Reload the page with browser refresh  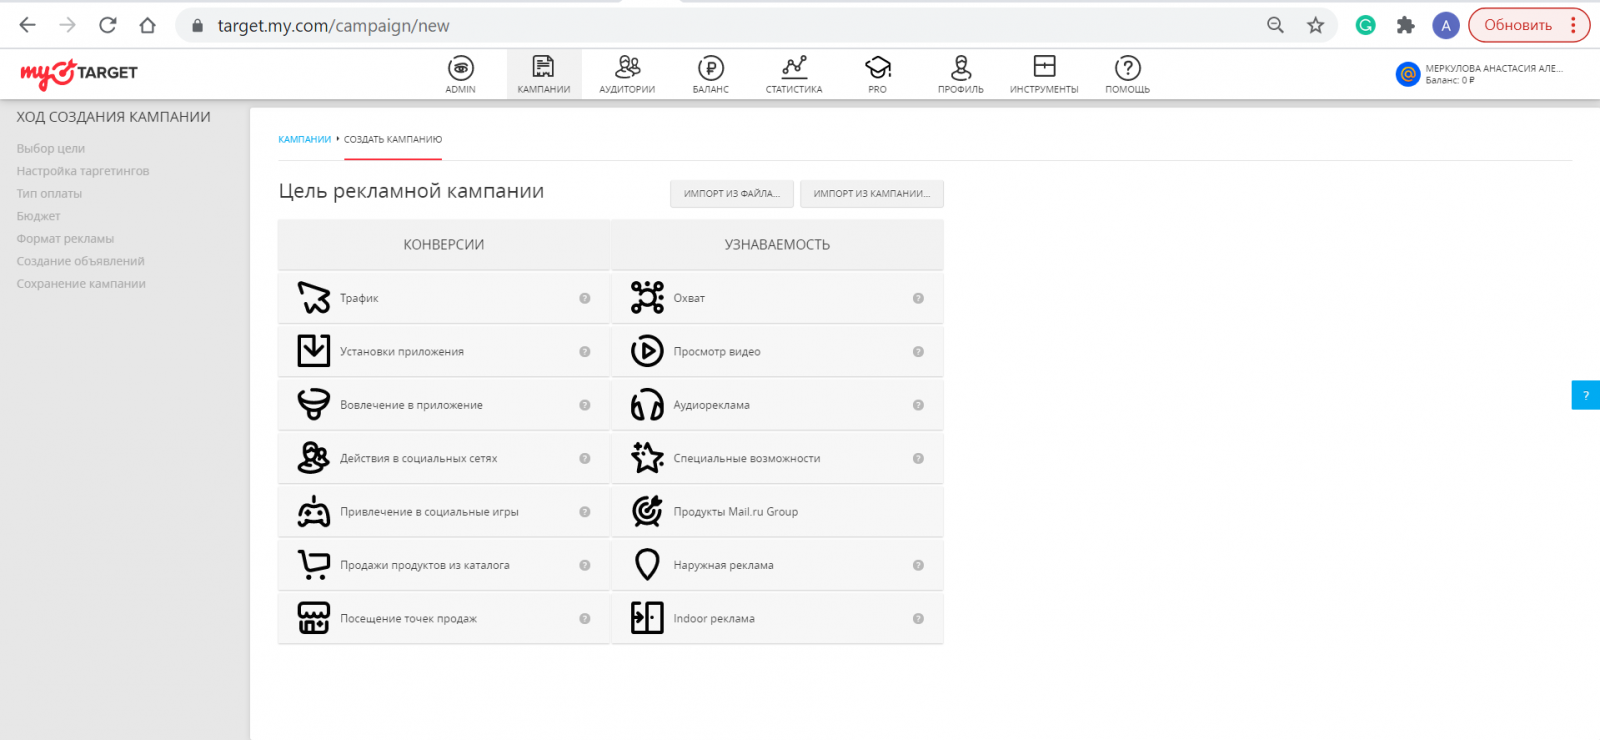point(108,25)
